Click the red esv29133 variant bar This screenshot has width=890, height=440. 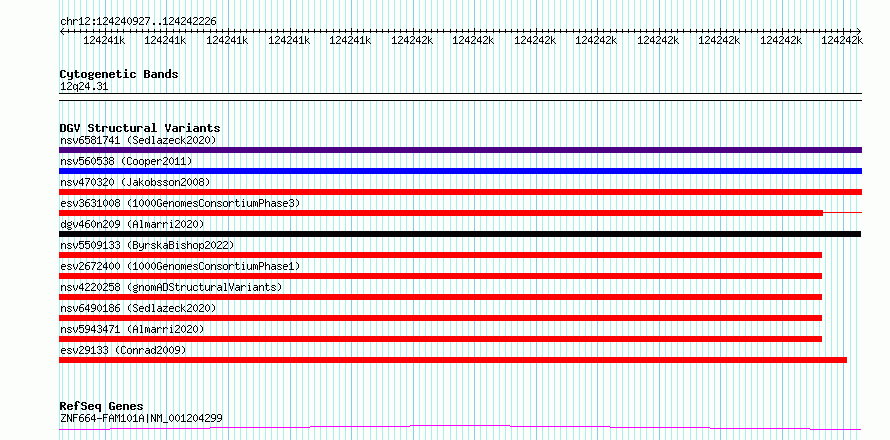point(453,360)
